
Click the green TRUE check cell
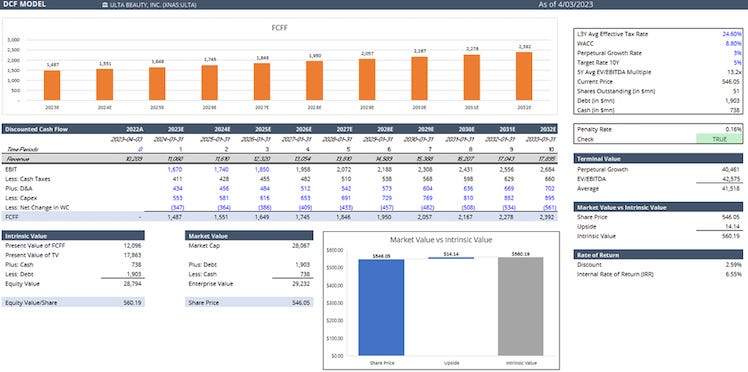click(x=719, y=139)
